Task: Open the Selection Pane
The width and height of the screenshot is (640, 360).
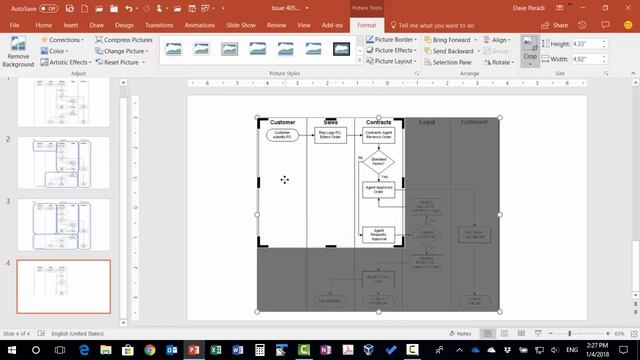Action: (448, 62)
